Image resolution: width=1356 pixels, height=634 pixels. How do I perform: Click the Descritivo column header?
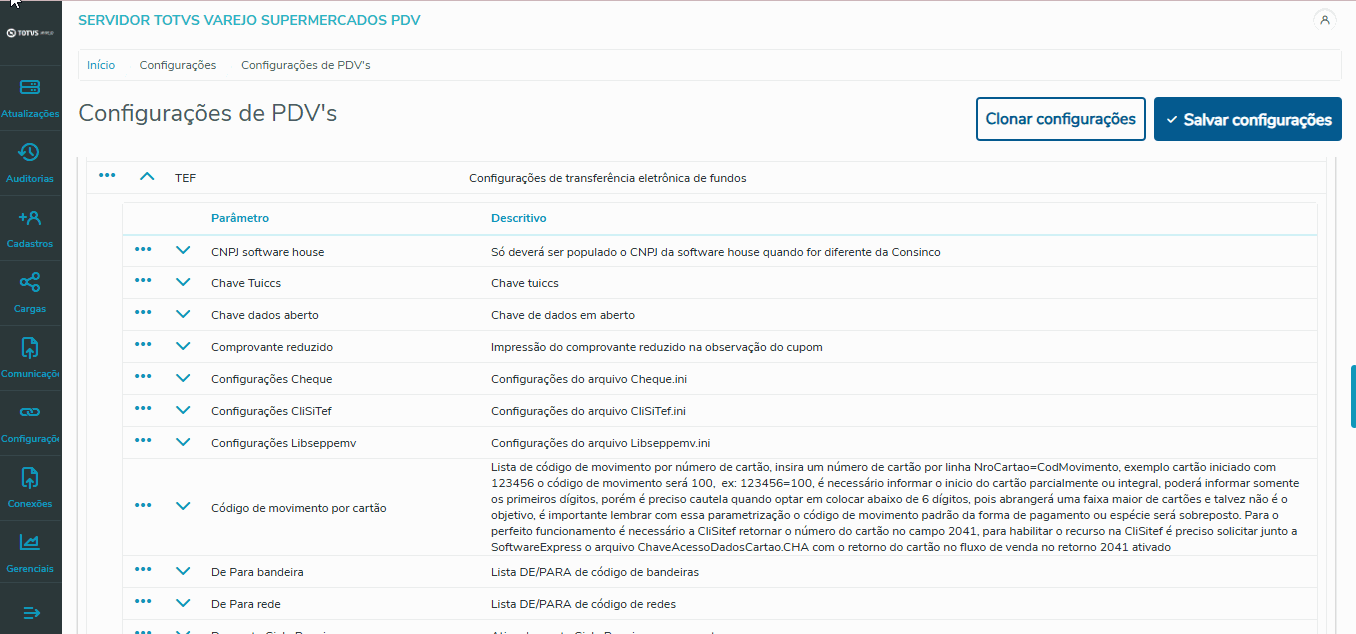point(519,218)
